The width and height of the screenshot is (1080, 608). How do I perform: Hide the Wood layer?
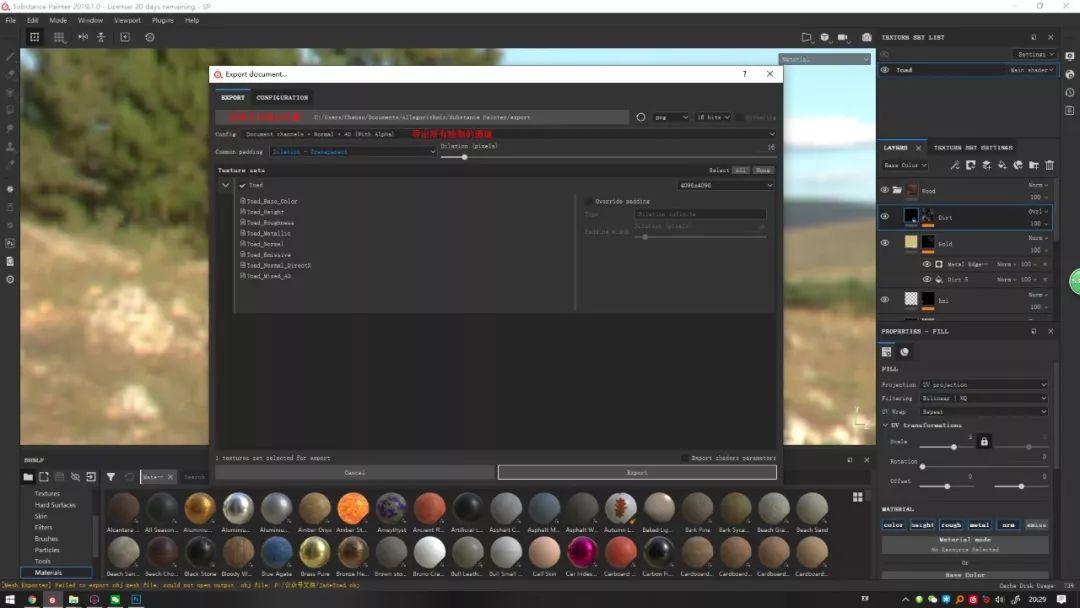coord(884,190)
